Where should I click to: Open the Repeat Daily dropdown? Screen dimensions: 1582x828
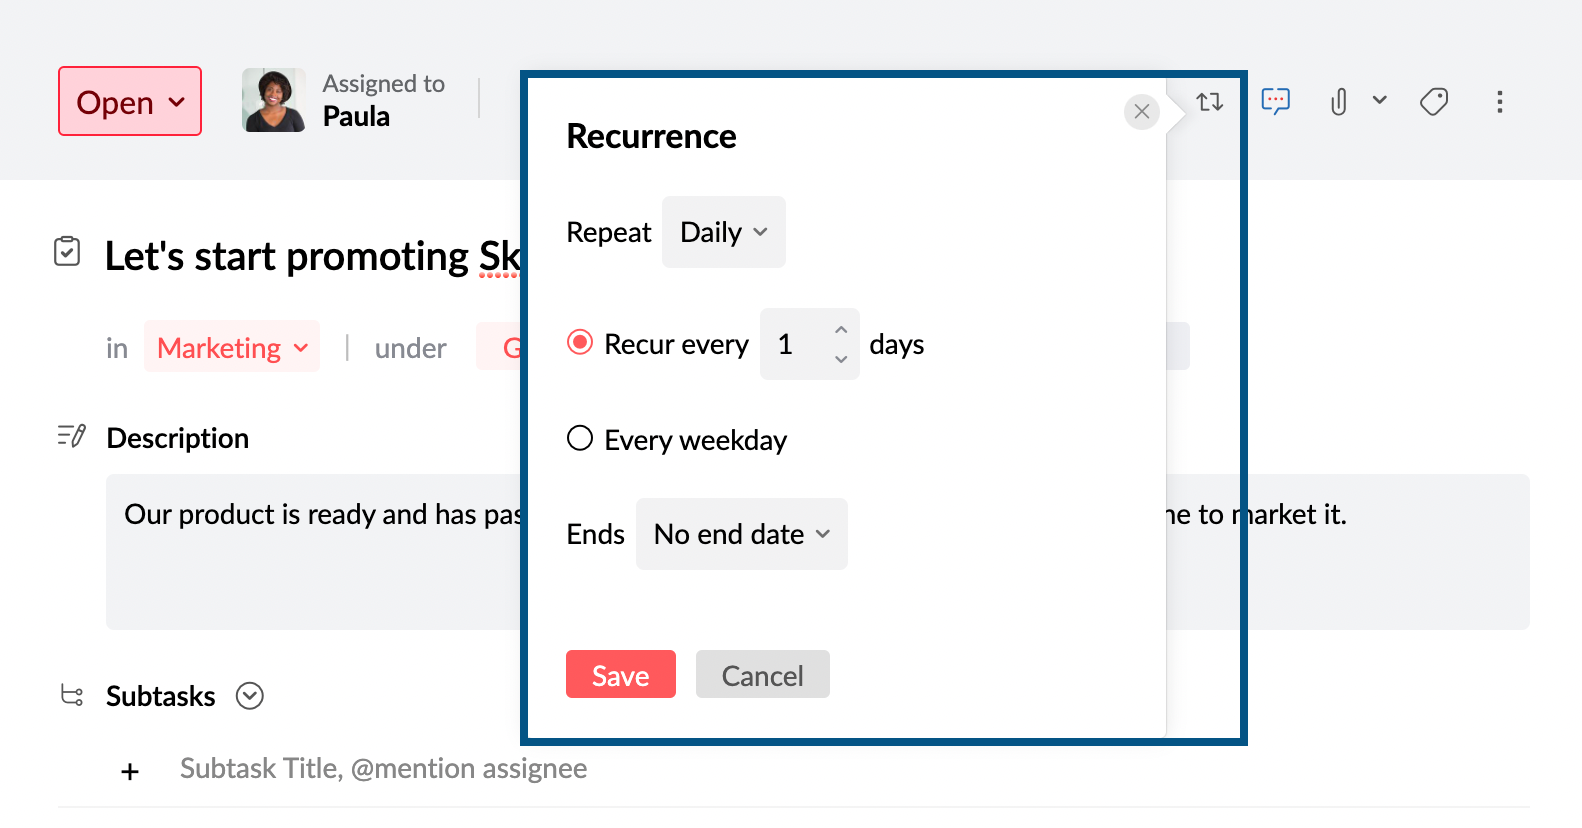(x=723, y=232)
